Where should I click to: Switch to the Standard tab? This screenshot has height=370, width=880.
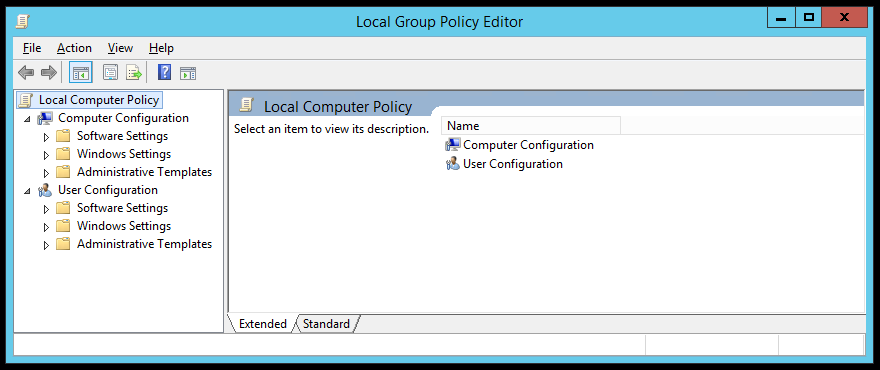(x=326, y=324)
